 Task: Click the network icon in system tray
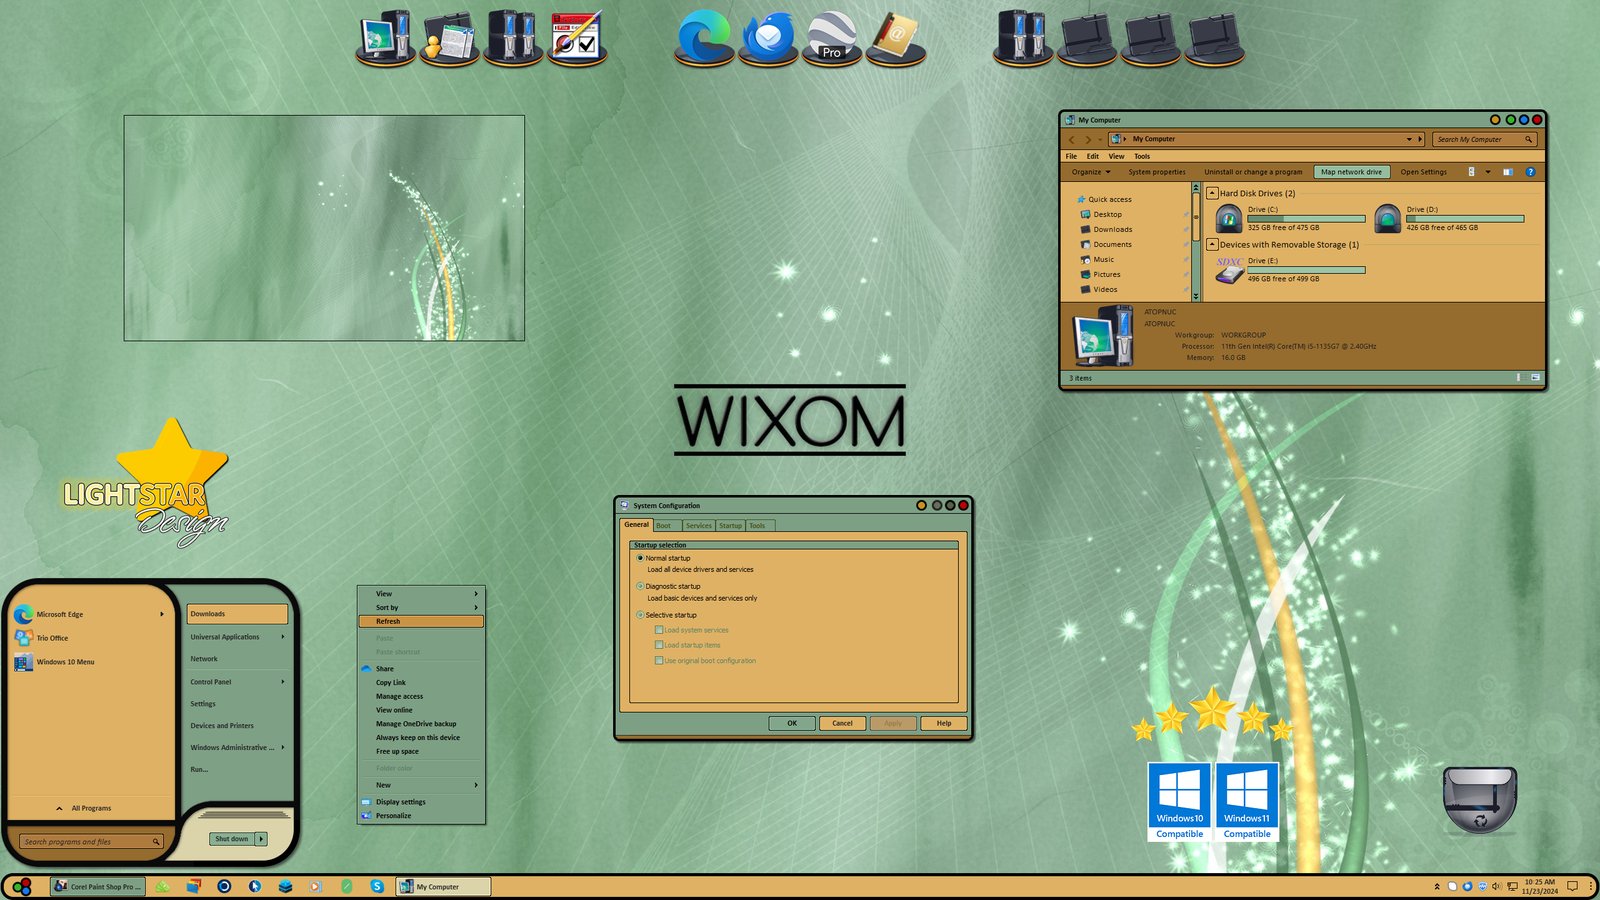tap(1512, 886)
